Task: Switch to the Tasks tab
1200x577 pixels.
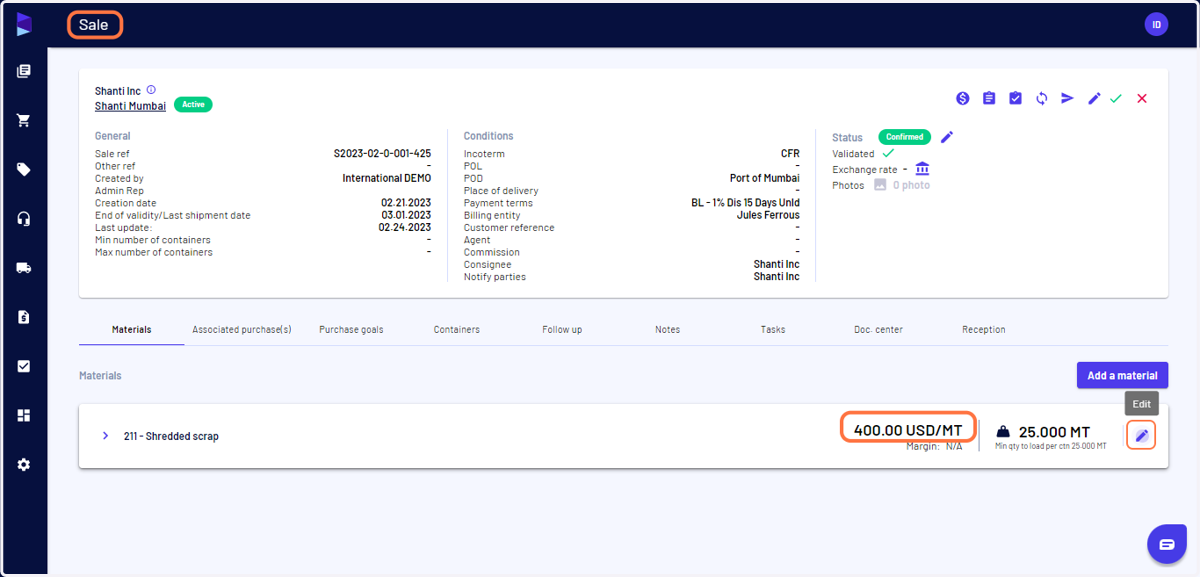Action: point(773,329)
